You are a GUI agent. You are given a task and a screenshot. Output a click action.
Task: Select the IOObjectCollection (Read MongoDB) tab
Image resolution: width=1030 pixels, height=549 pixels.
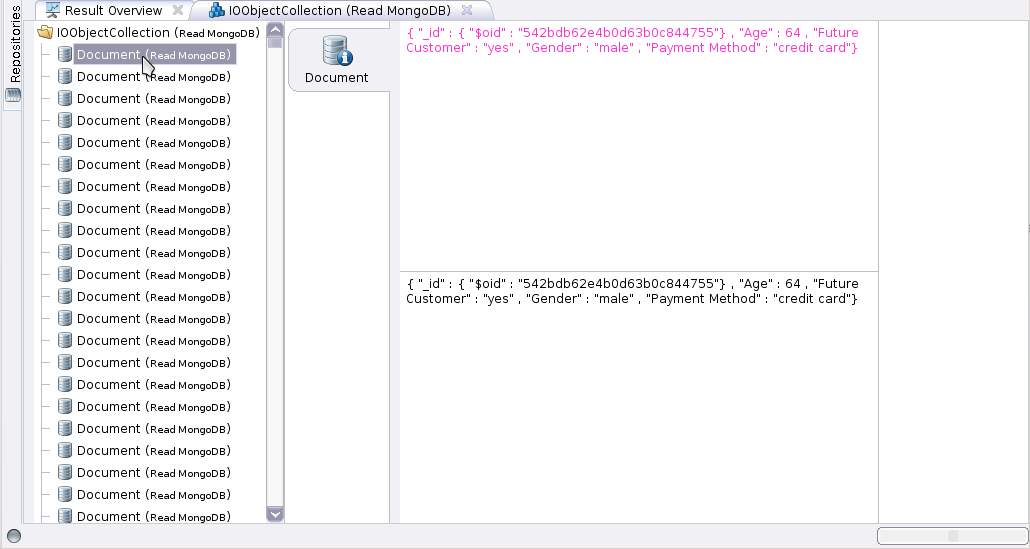pos(339,11)
